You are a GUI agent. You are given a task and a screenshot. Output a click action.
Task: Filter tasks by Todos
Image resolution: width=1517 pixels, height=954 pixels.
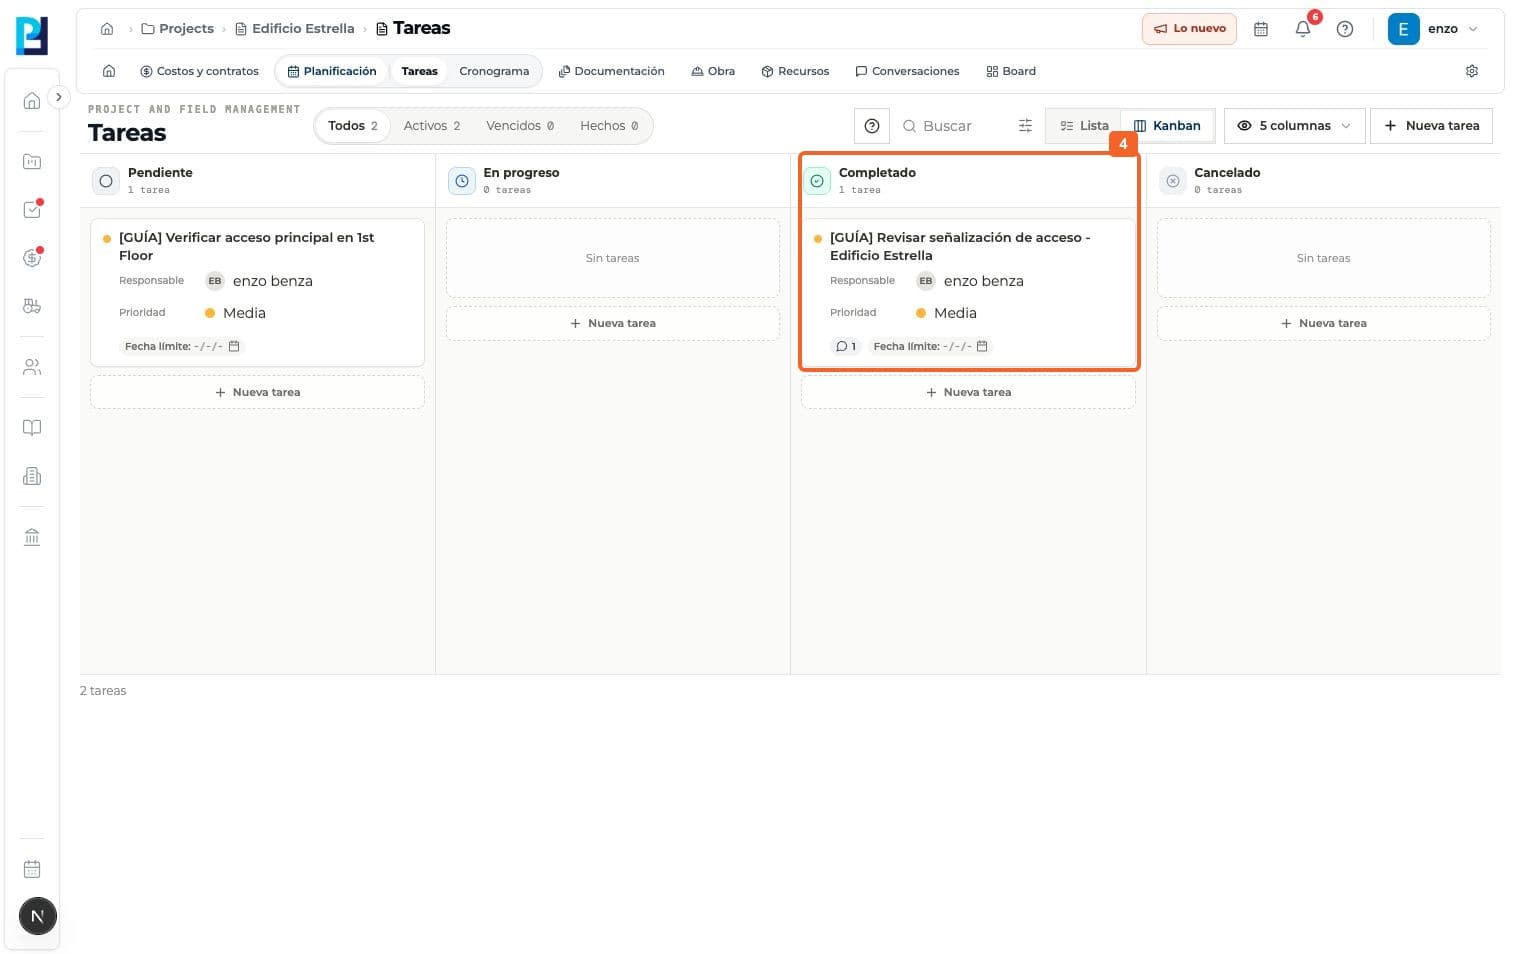pyautogui.click(x=353, y=126)
